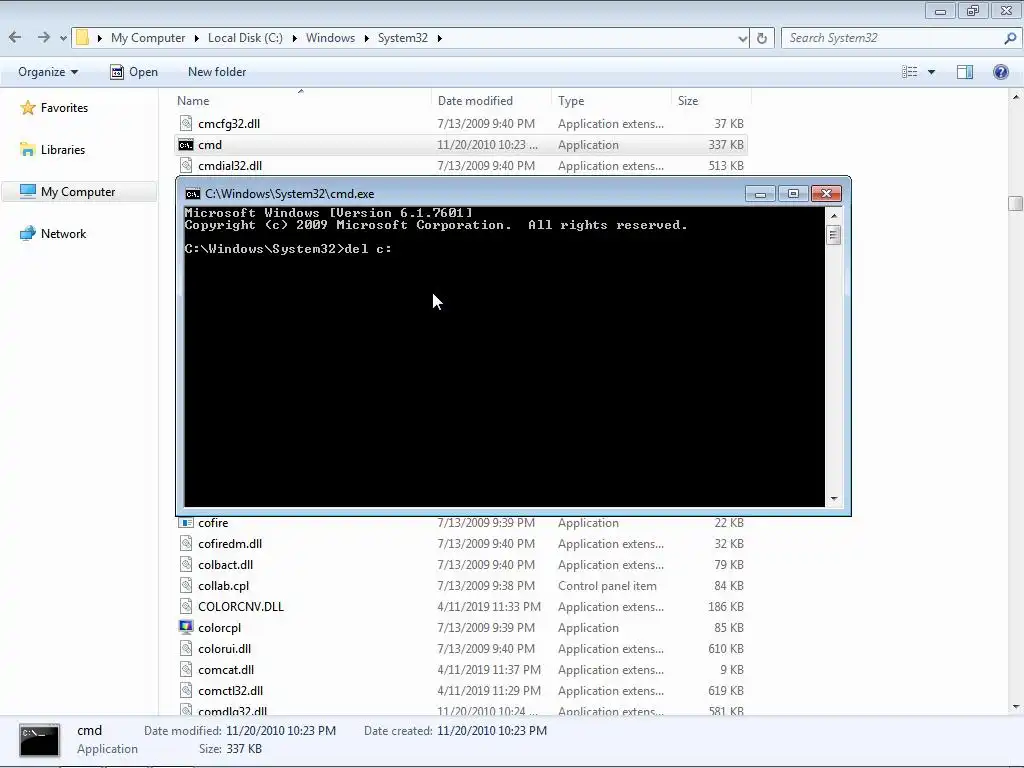Select the cofiredm.dll file
This screenshot has height=768, width=1024.
[230, 544]
